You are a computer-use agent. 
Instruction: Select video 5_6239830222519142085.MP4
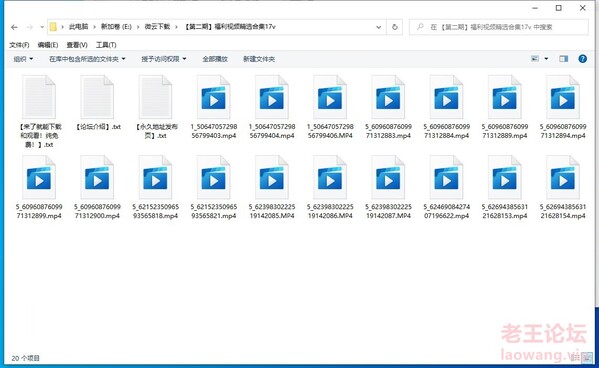[x=272, y=188]
